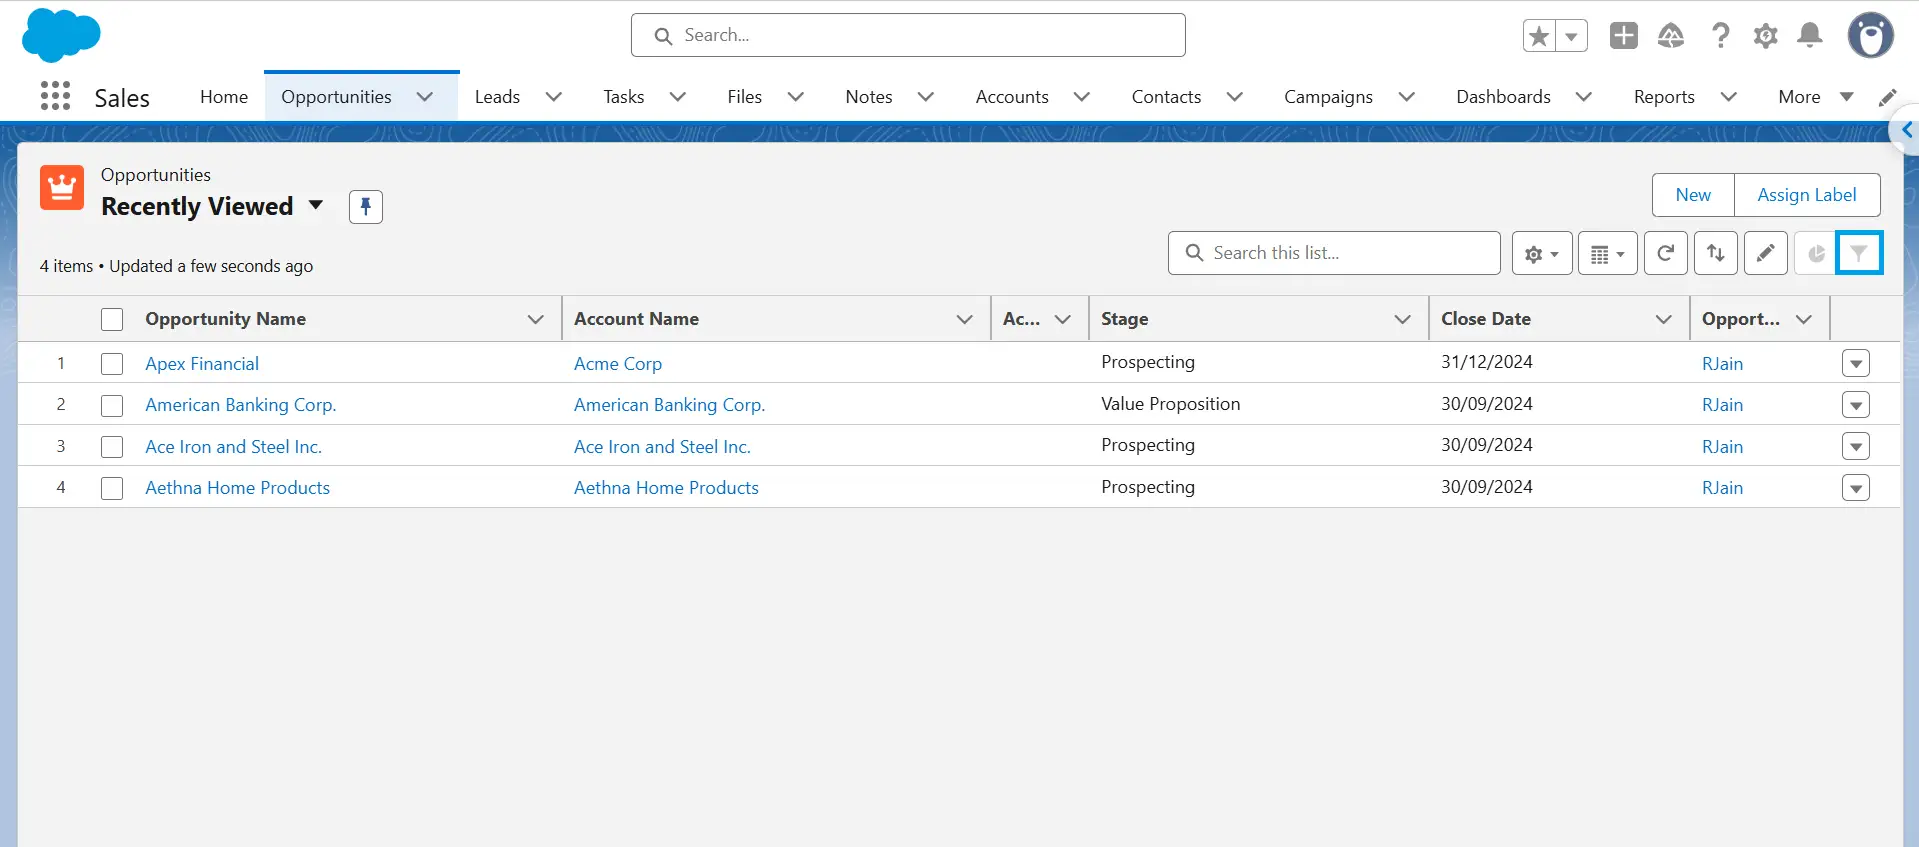
Task: Tick the Aethna Home Products row
Action: pyautogui.click(x=112, y=488)
